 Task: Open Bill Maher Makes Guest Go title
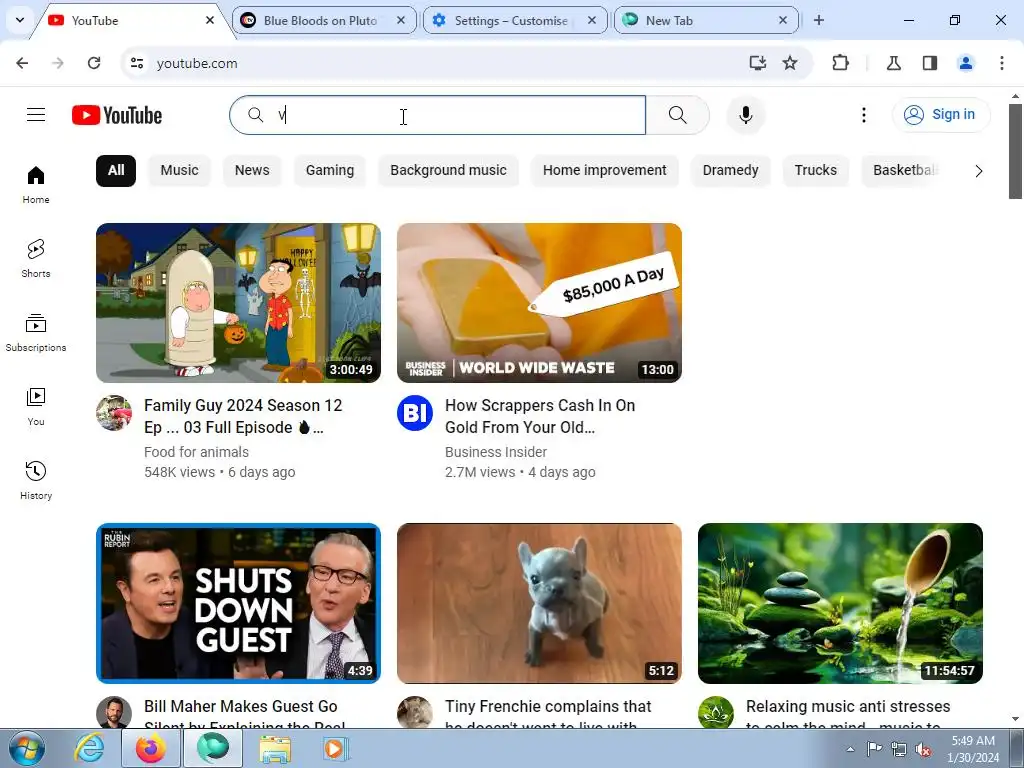pos(245,714)
